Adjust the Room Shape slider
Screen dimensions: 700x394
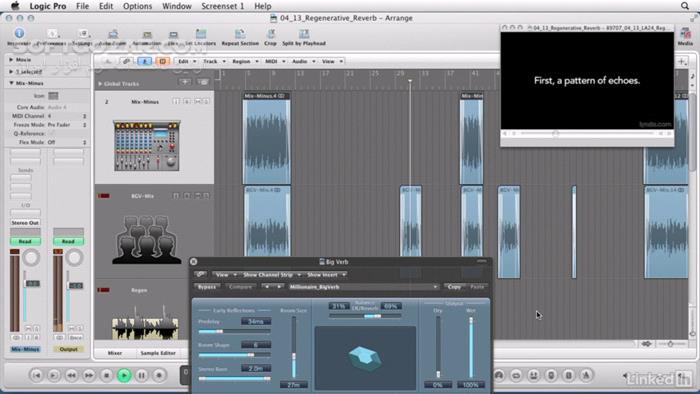click(234, 355)
